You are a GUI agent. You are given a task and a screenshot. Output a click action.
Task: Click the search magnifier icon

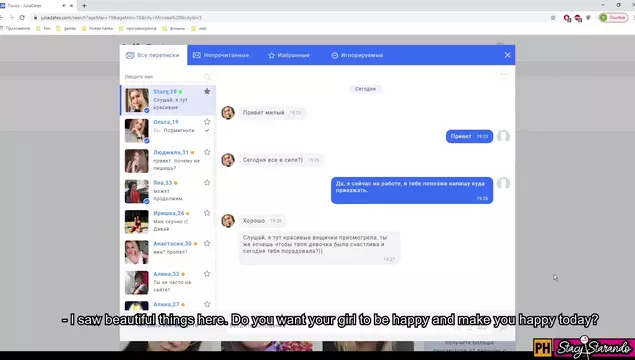(207, 77)
